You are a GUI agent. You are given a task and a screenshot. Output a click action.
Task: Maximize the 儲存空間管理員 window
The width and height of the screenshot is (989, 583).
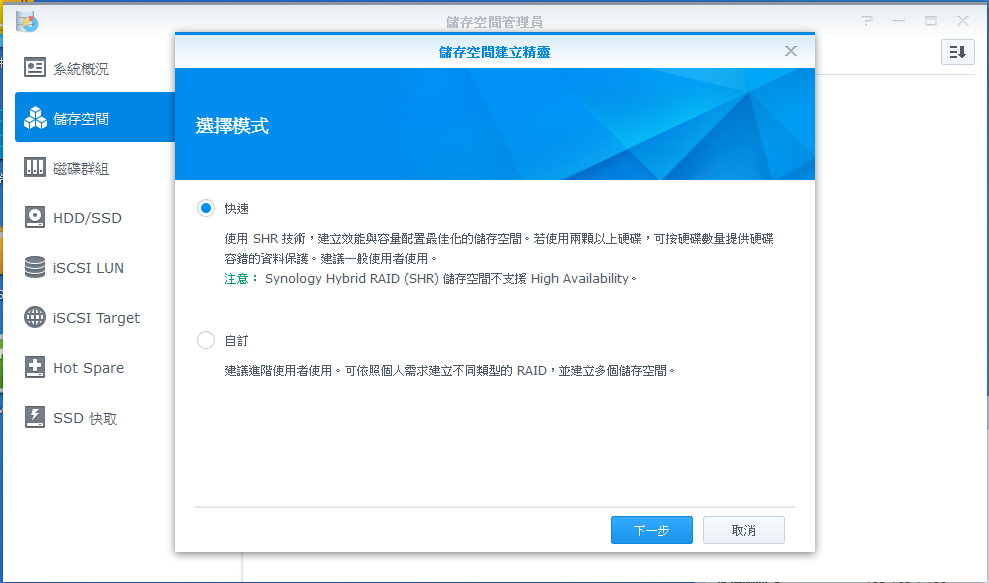[930, 21]
